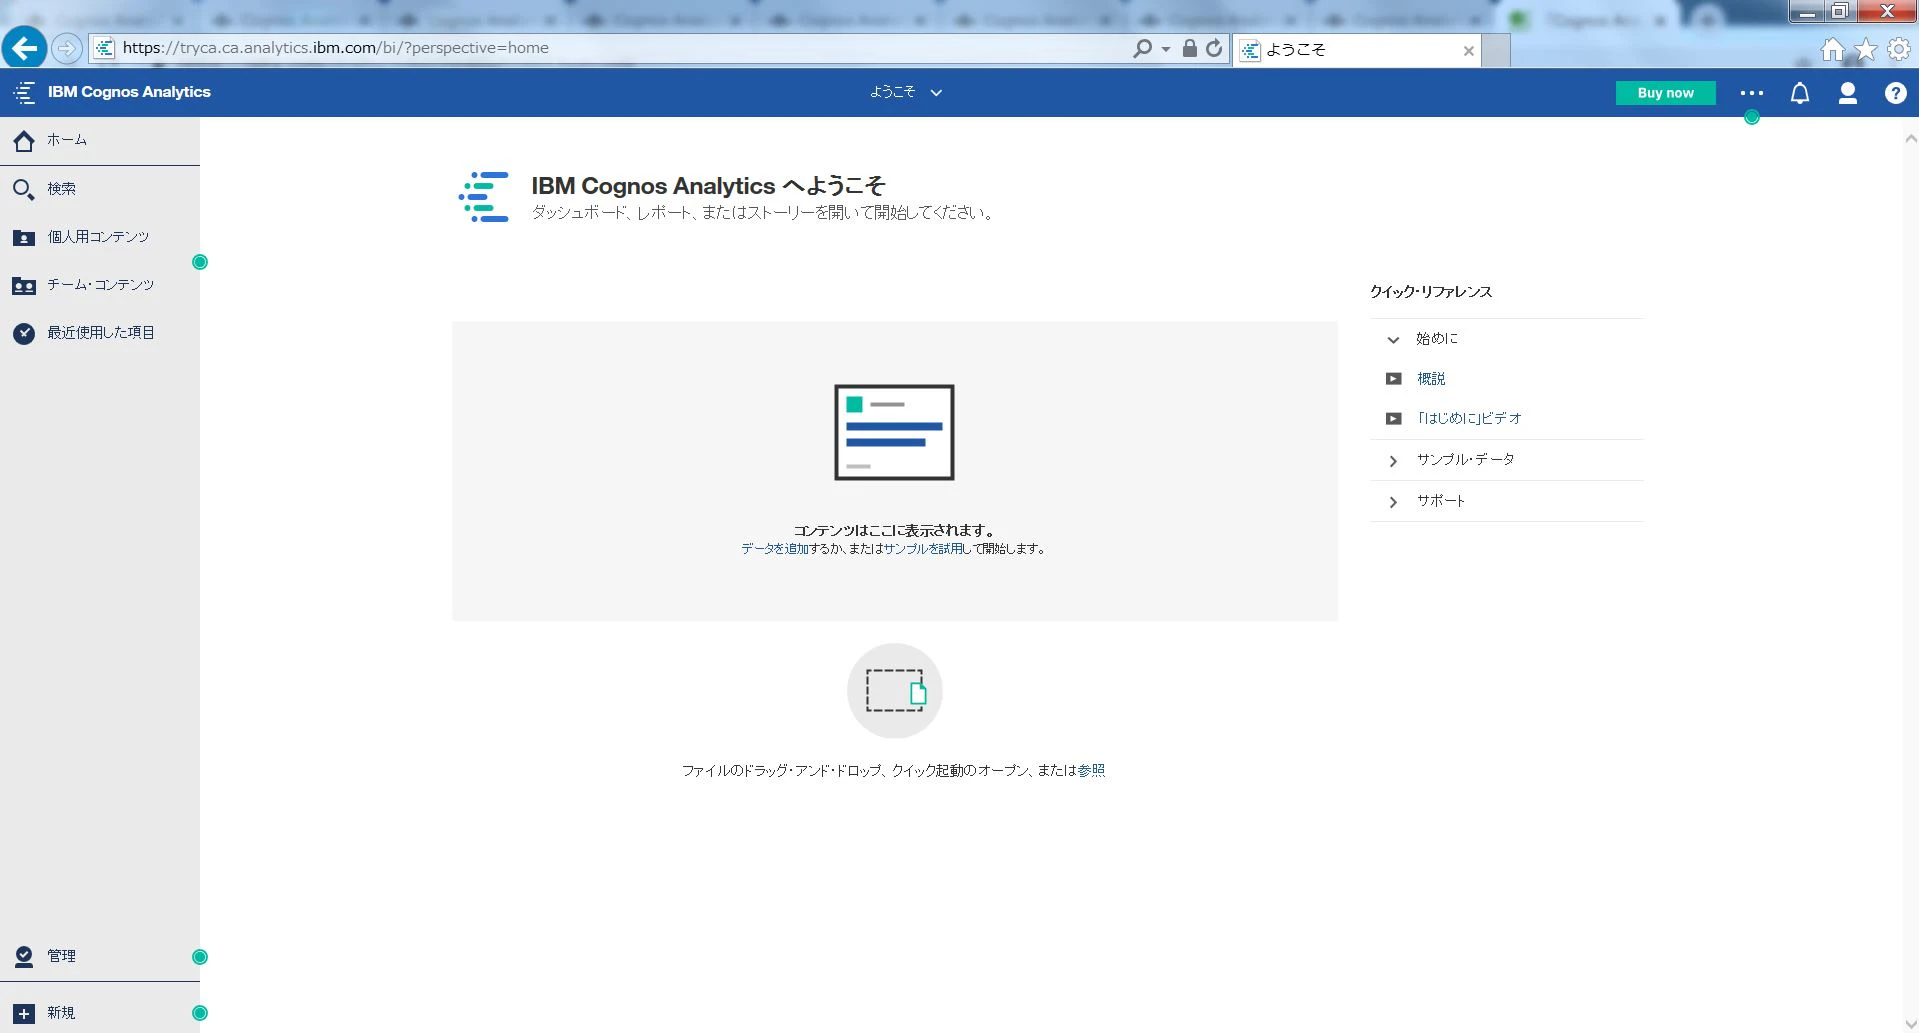
Task: Click the page scrollbar down arrow
Action: 1910,1023
